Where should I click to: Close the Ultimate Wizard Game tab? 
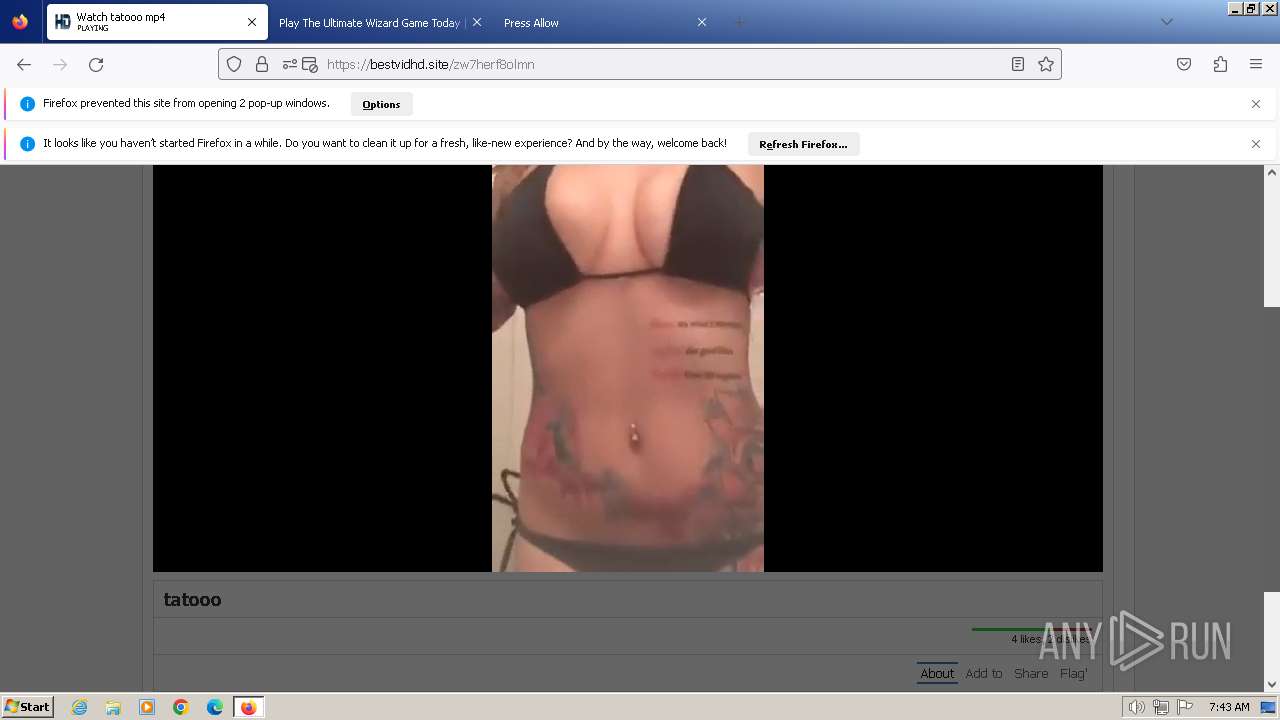(x=477, y=22)
